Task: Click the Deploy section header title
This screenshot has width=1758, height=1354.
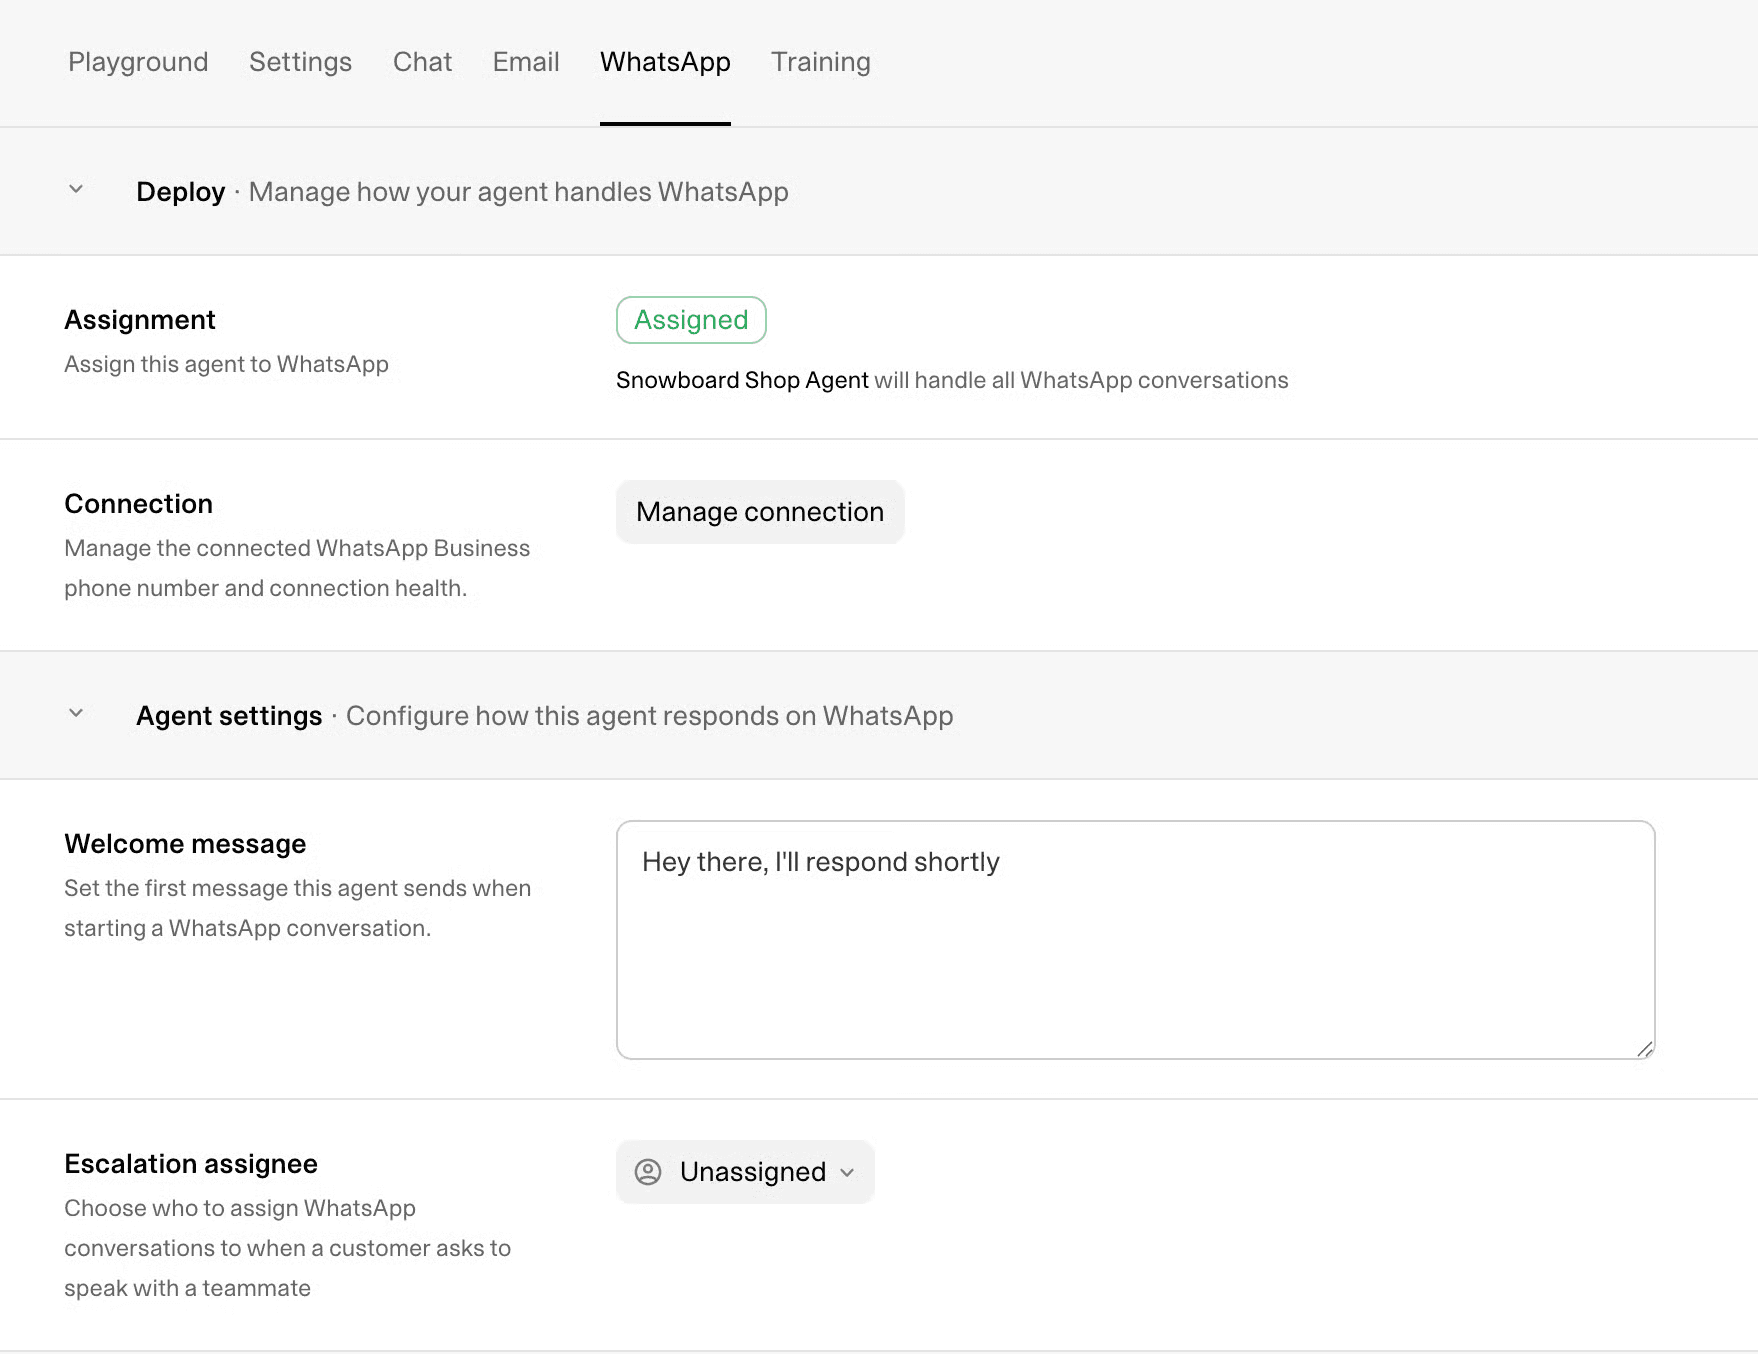Action: (180, 192)
